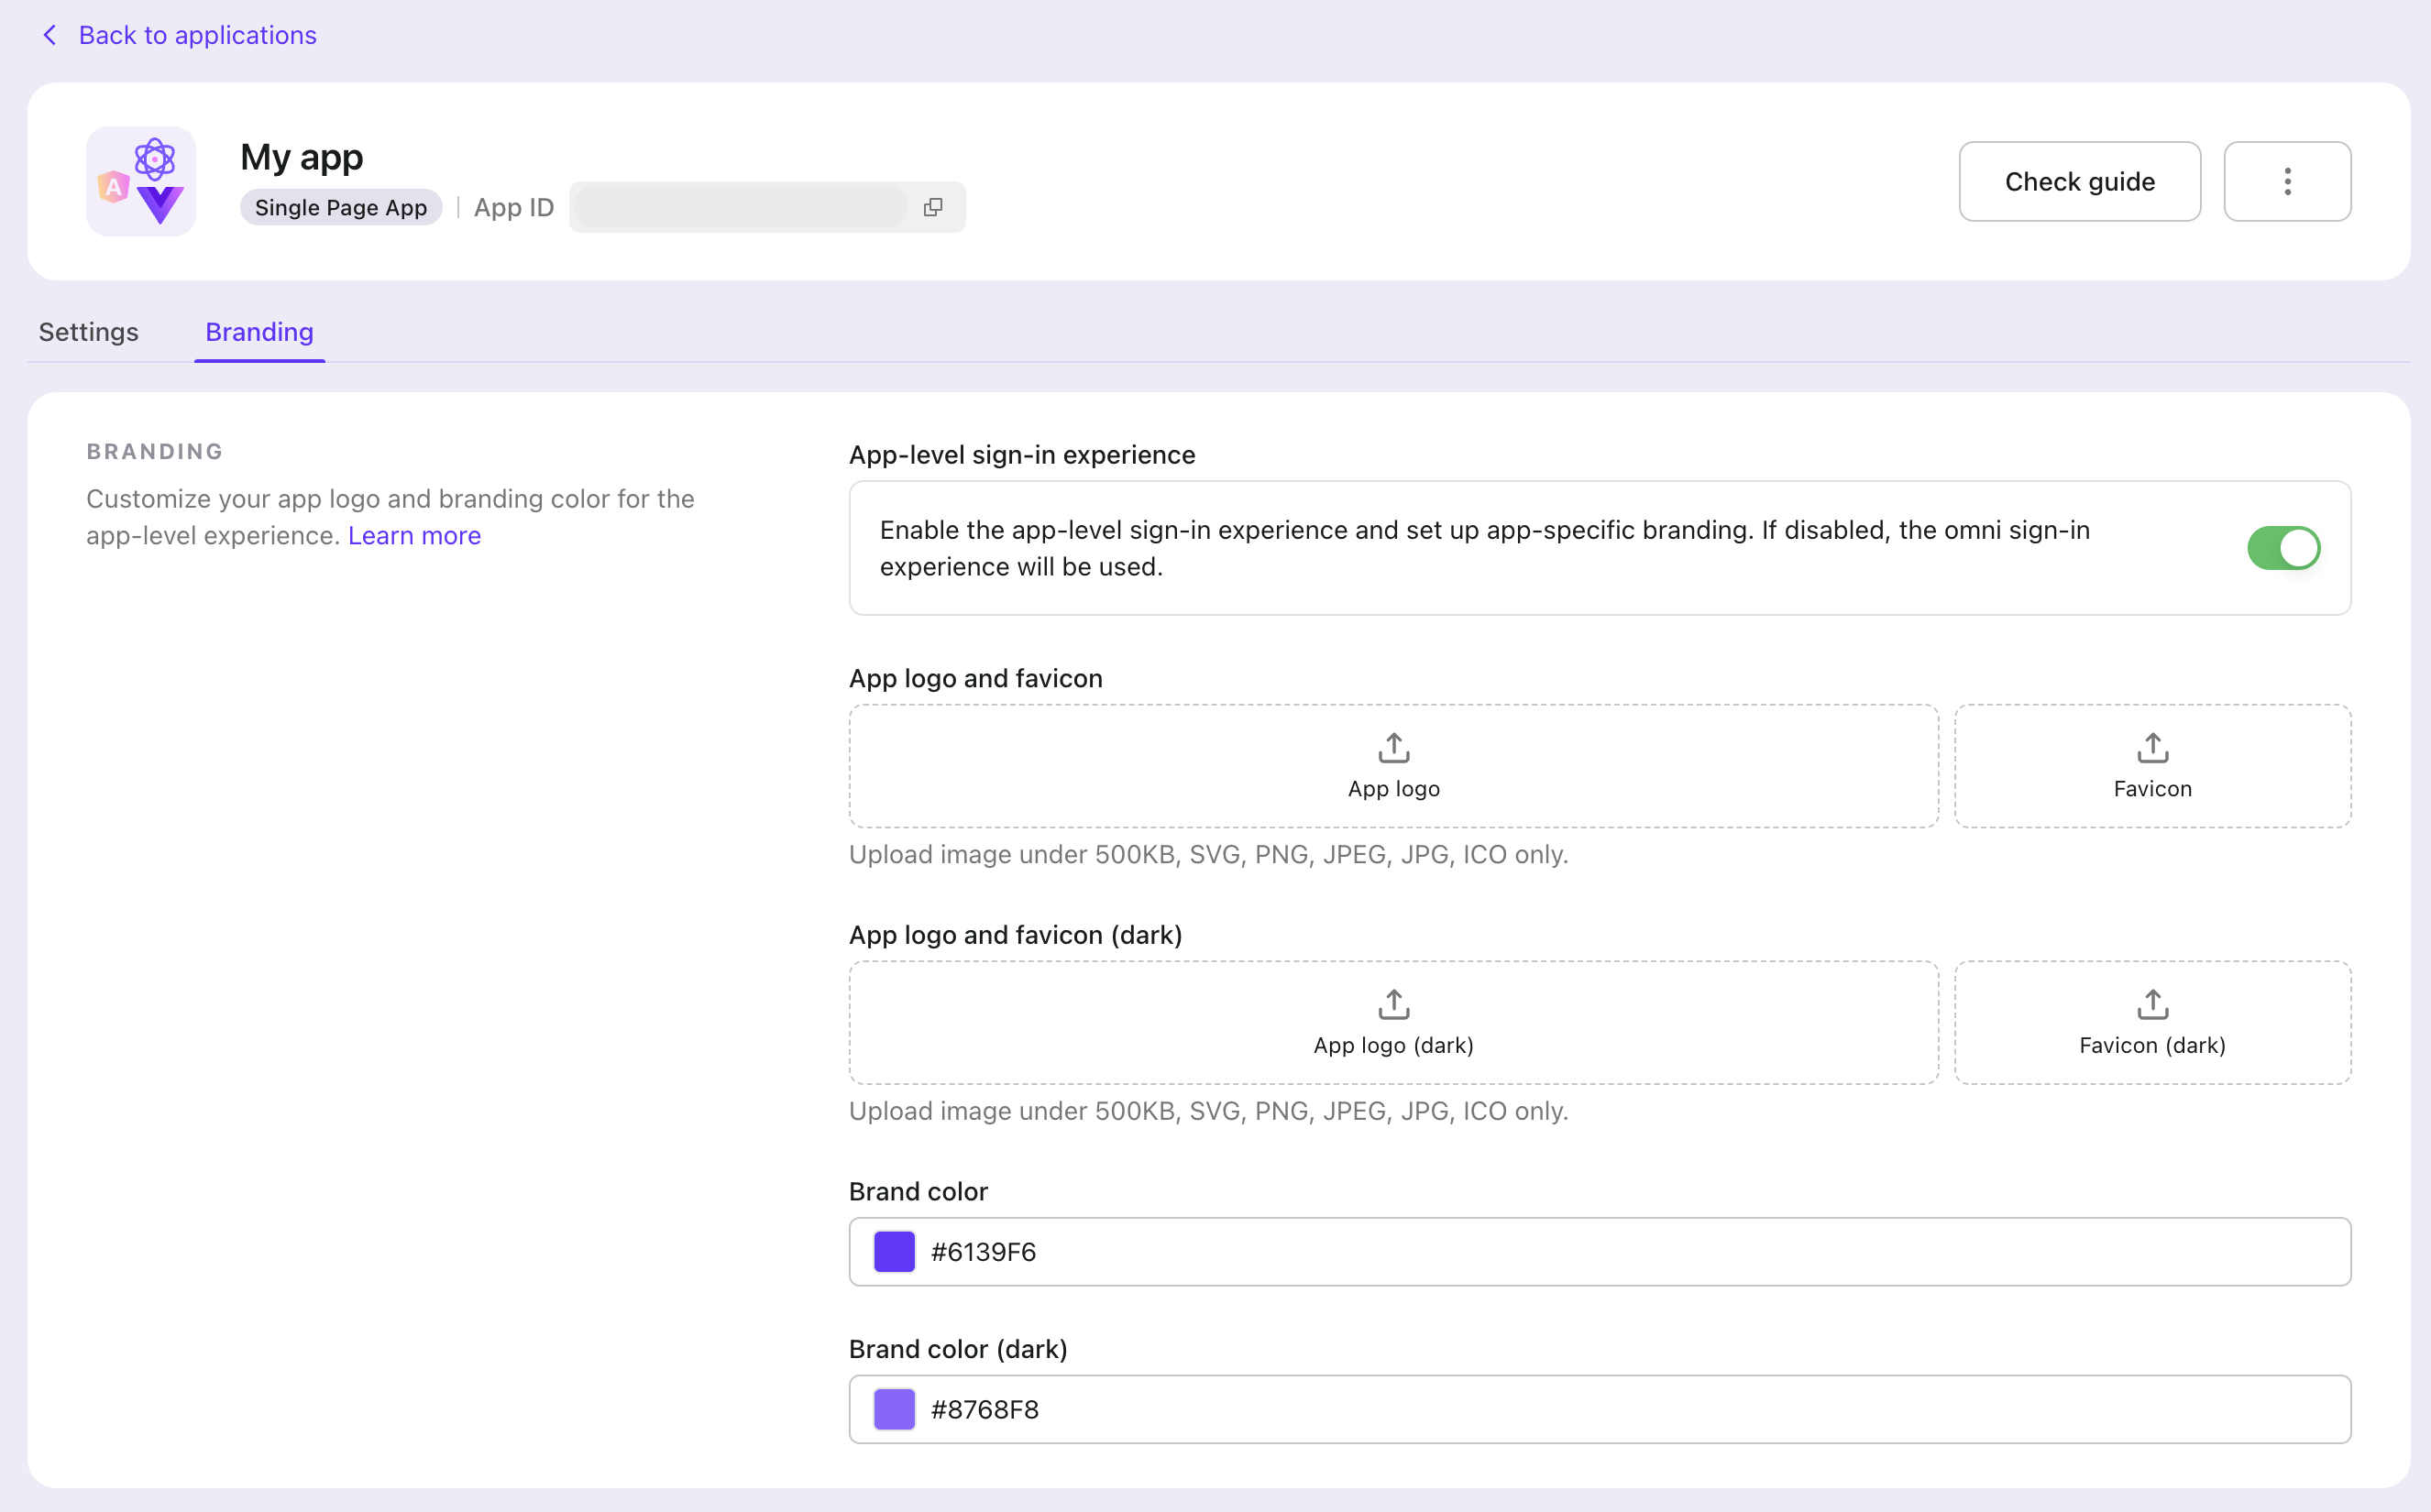Open the Brand color (dark) #8768F8 swatch
Viewport: 2431px width, 1512px height.
(894, 1409)
